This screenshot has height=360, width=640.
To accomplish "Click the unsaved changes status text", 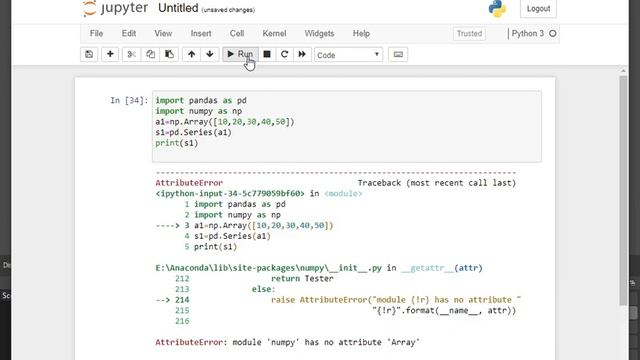I will coord(228,10).
